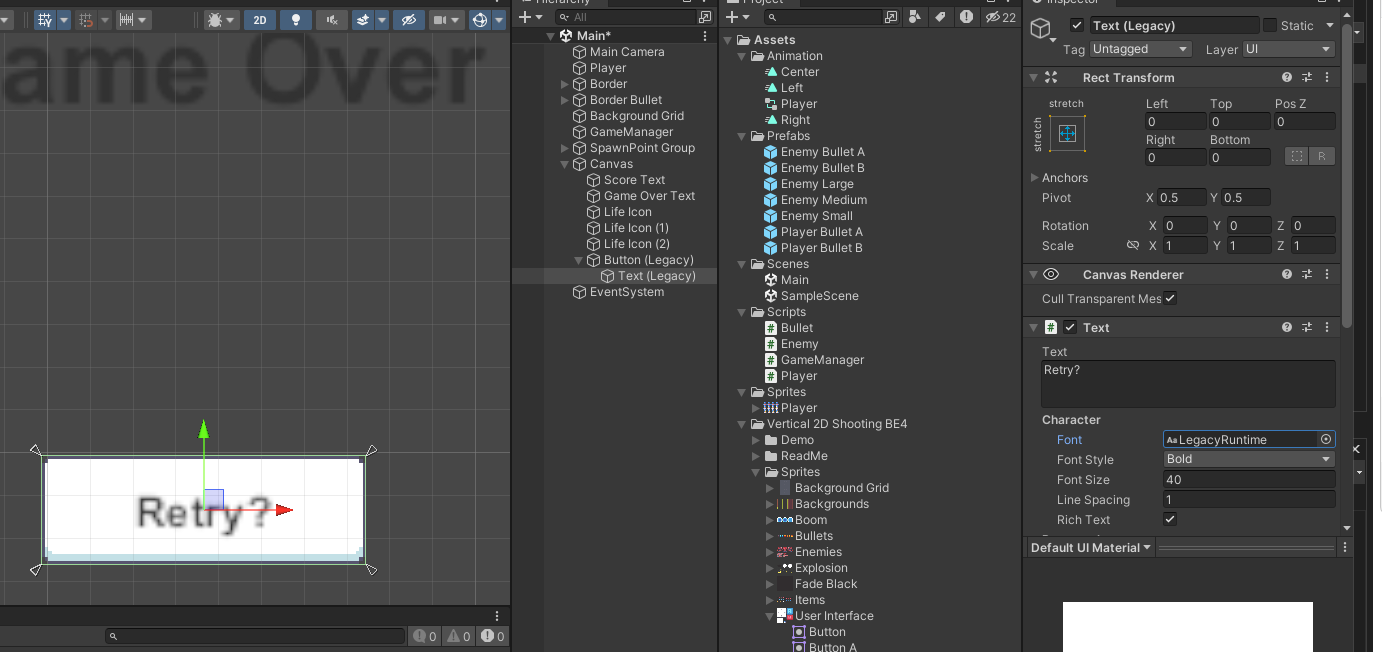The width and height of the screenshot is (1382, 652).
Task: Toggle constrained scale link icon
Action: click(x=1133, y=245)
